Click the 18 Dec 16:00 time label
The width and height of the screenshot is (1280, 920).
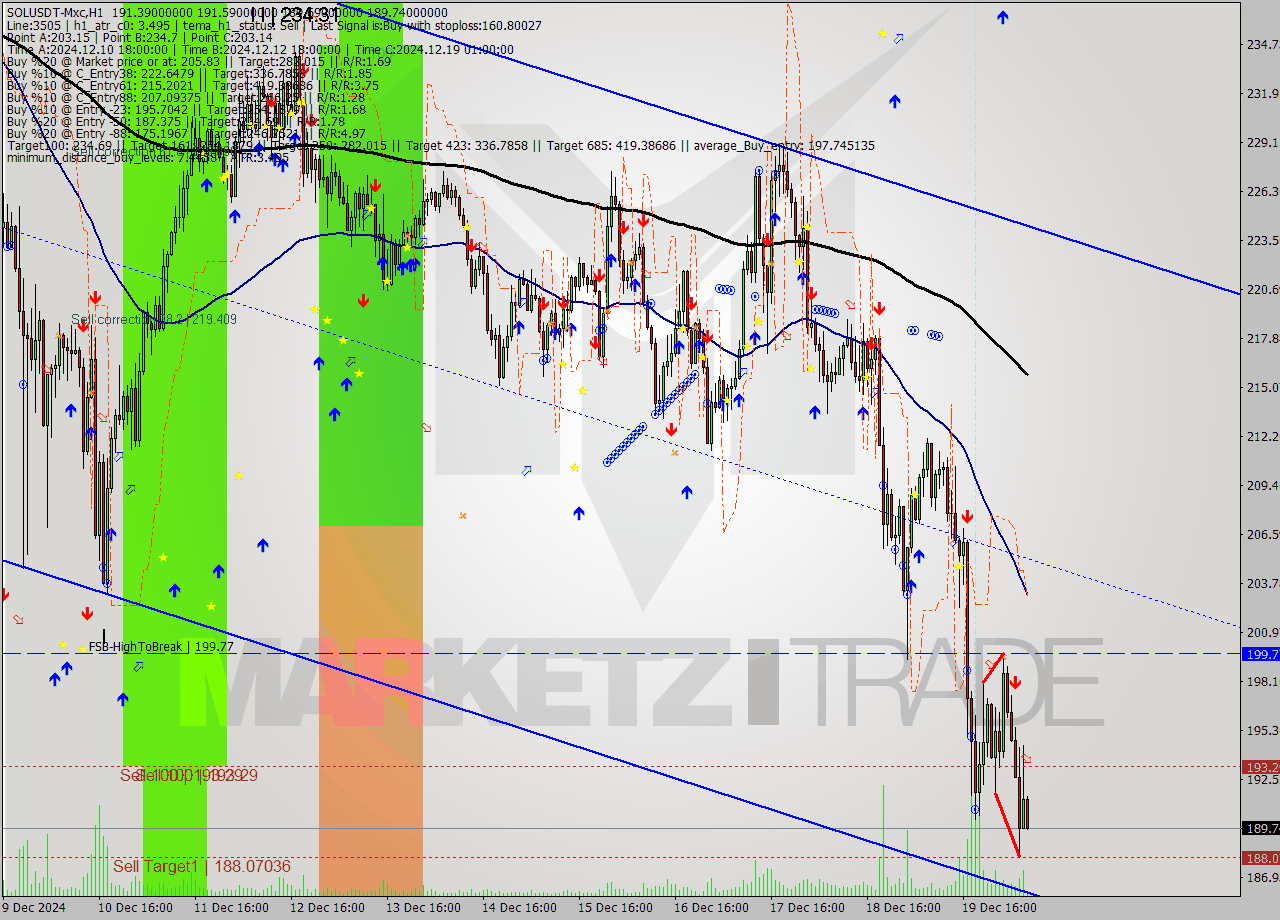pos(903,908)
